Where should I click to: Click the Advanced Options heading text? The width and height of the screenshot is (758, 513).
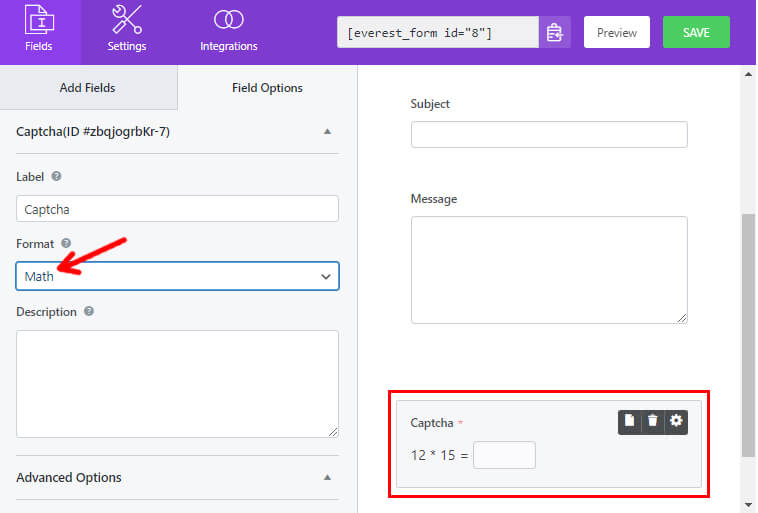pyautogui.click(x=69, y=477)
